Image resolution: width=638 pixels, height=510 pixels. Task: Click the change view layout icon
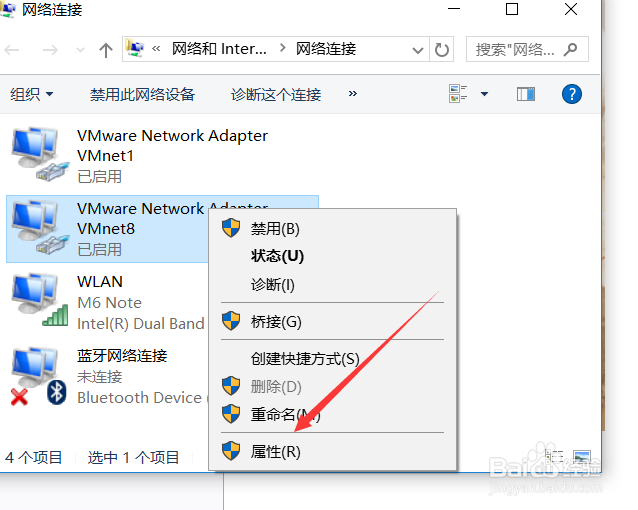(458, 94)
